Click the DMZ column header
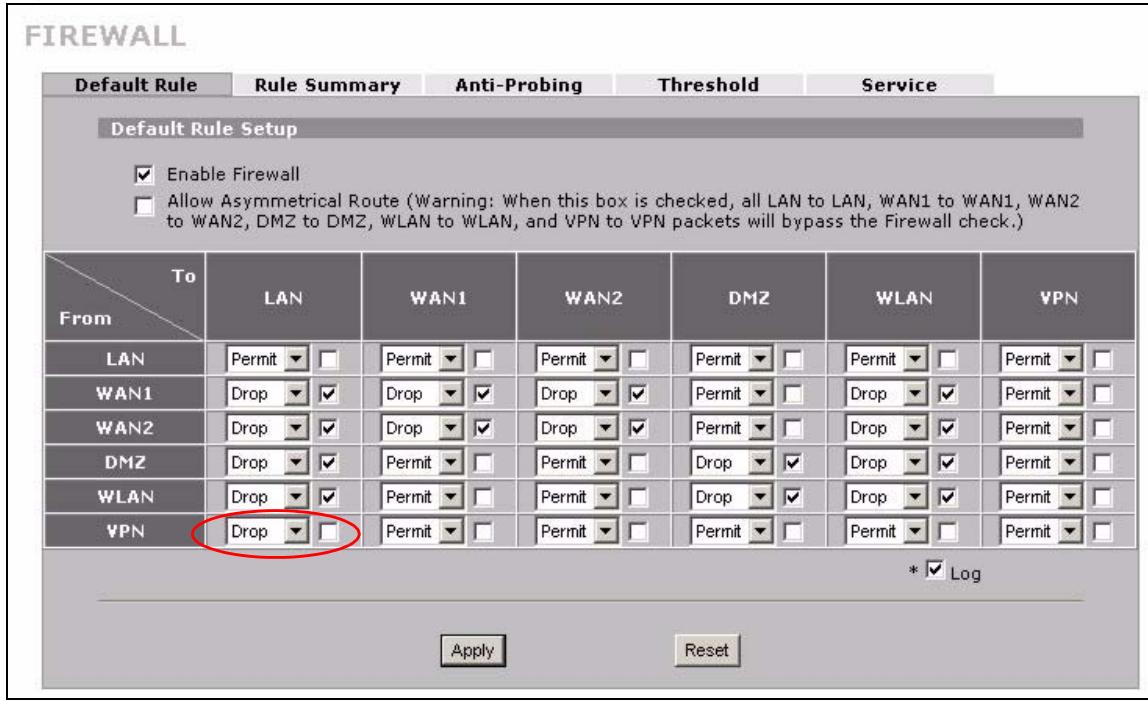The width and height of the screenshot is (1148, 701). [748, 297]
